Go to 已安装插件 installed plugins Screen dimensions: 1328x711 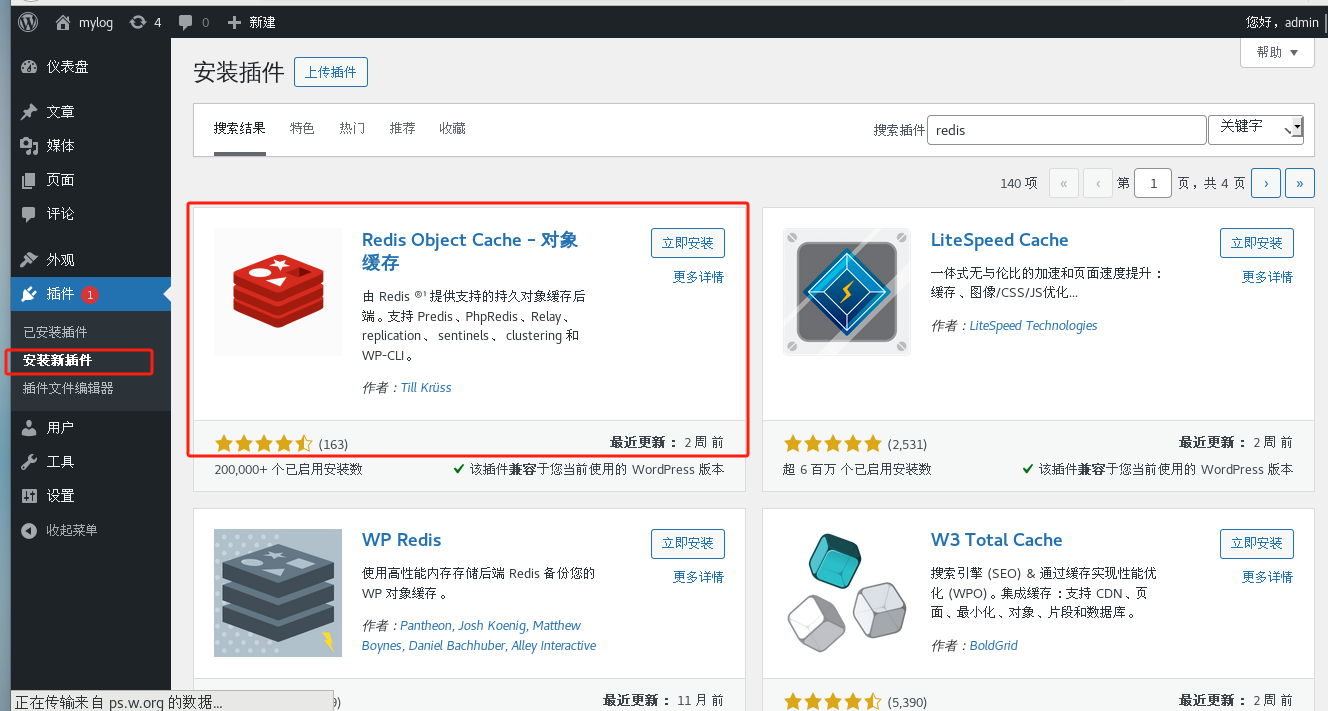pyautogui.click(x=55, y=332)
